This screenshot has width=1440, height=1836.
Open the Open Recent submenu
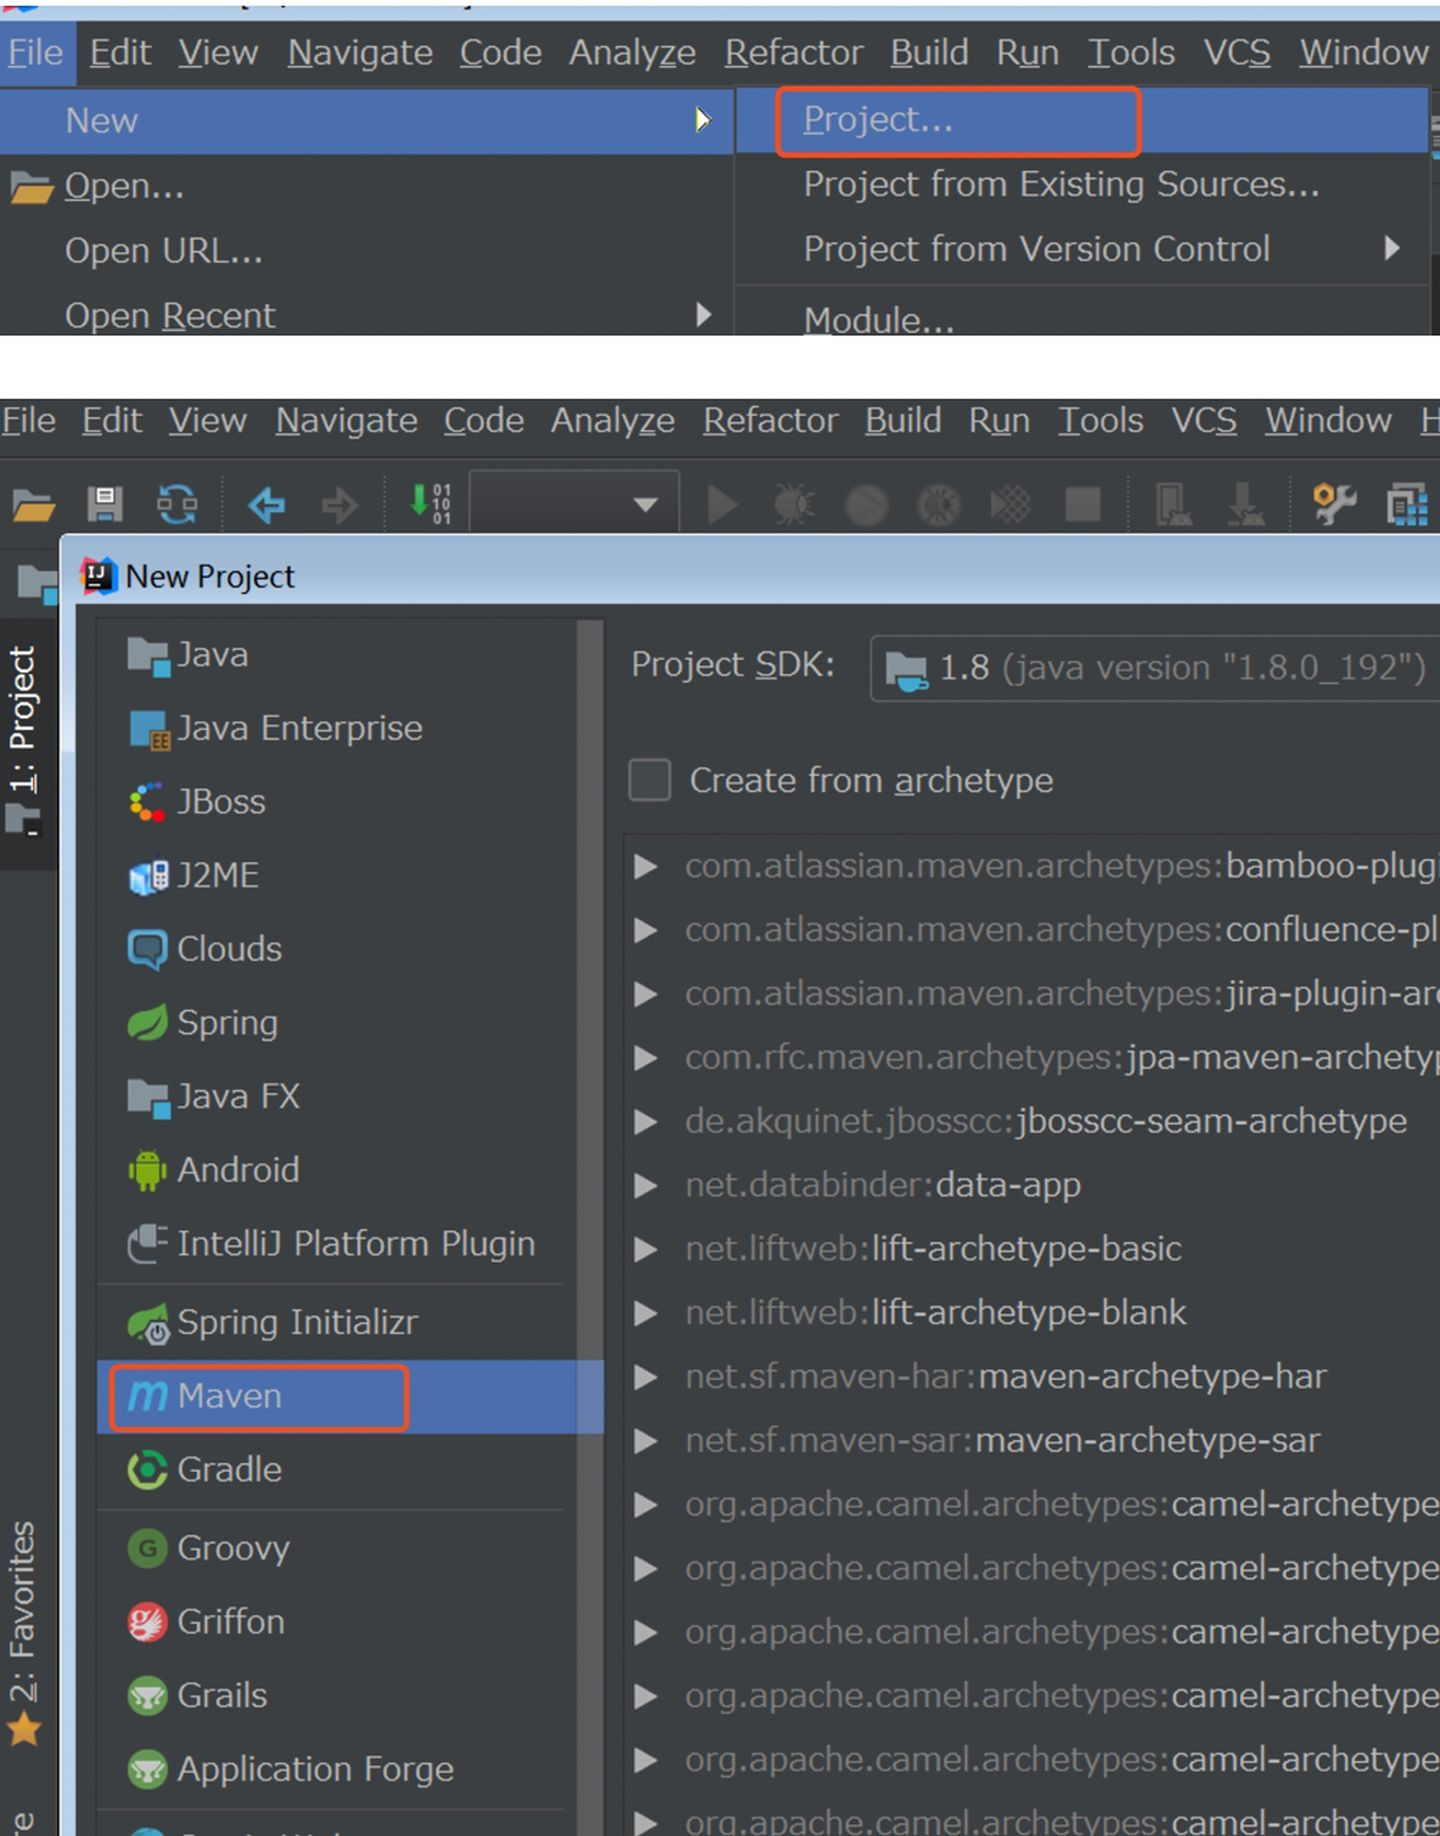[x=366, y=316]
